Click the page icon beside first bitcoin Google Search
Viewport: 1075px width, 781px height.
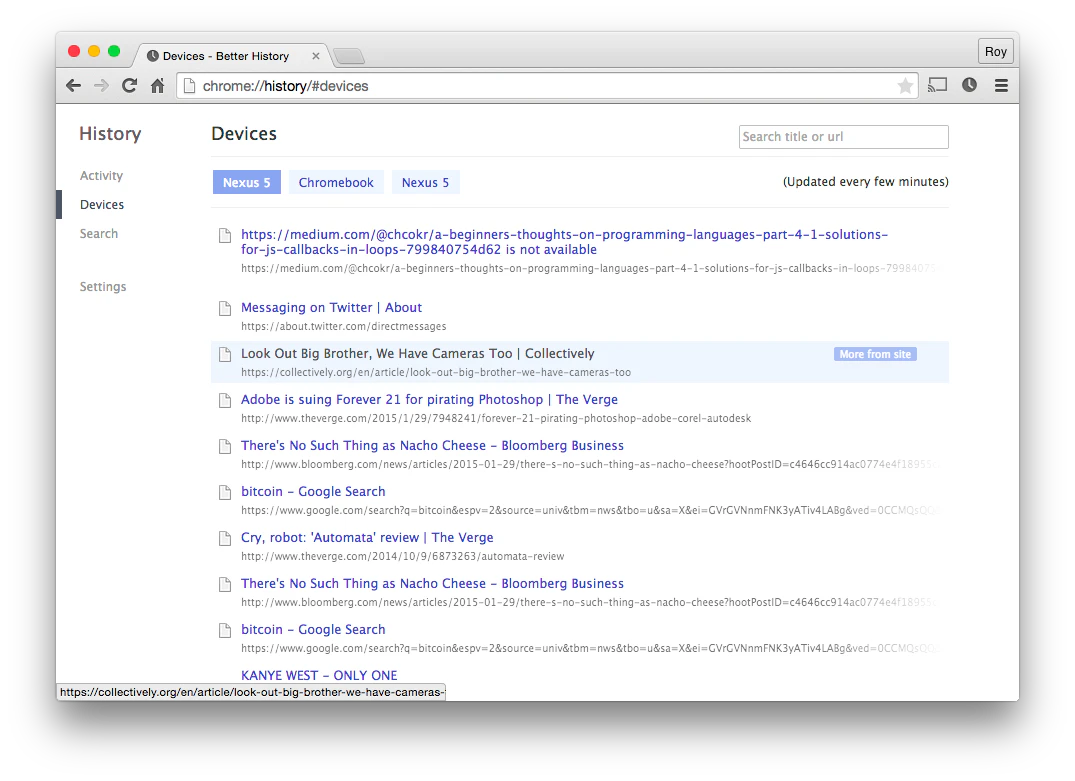(x=225, y=492)
